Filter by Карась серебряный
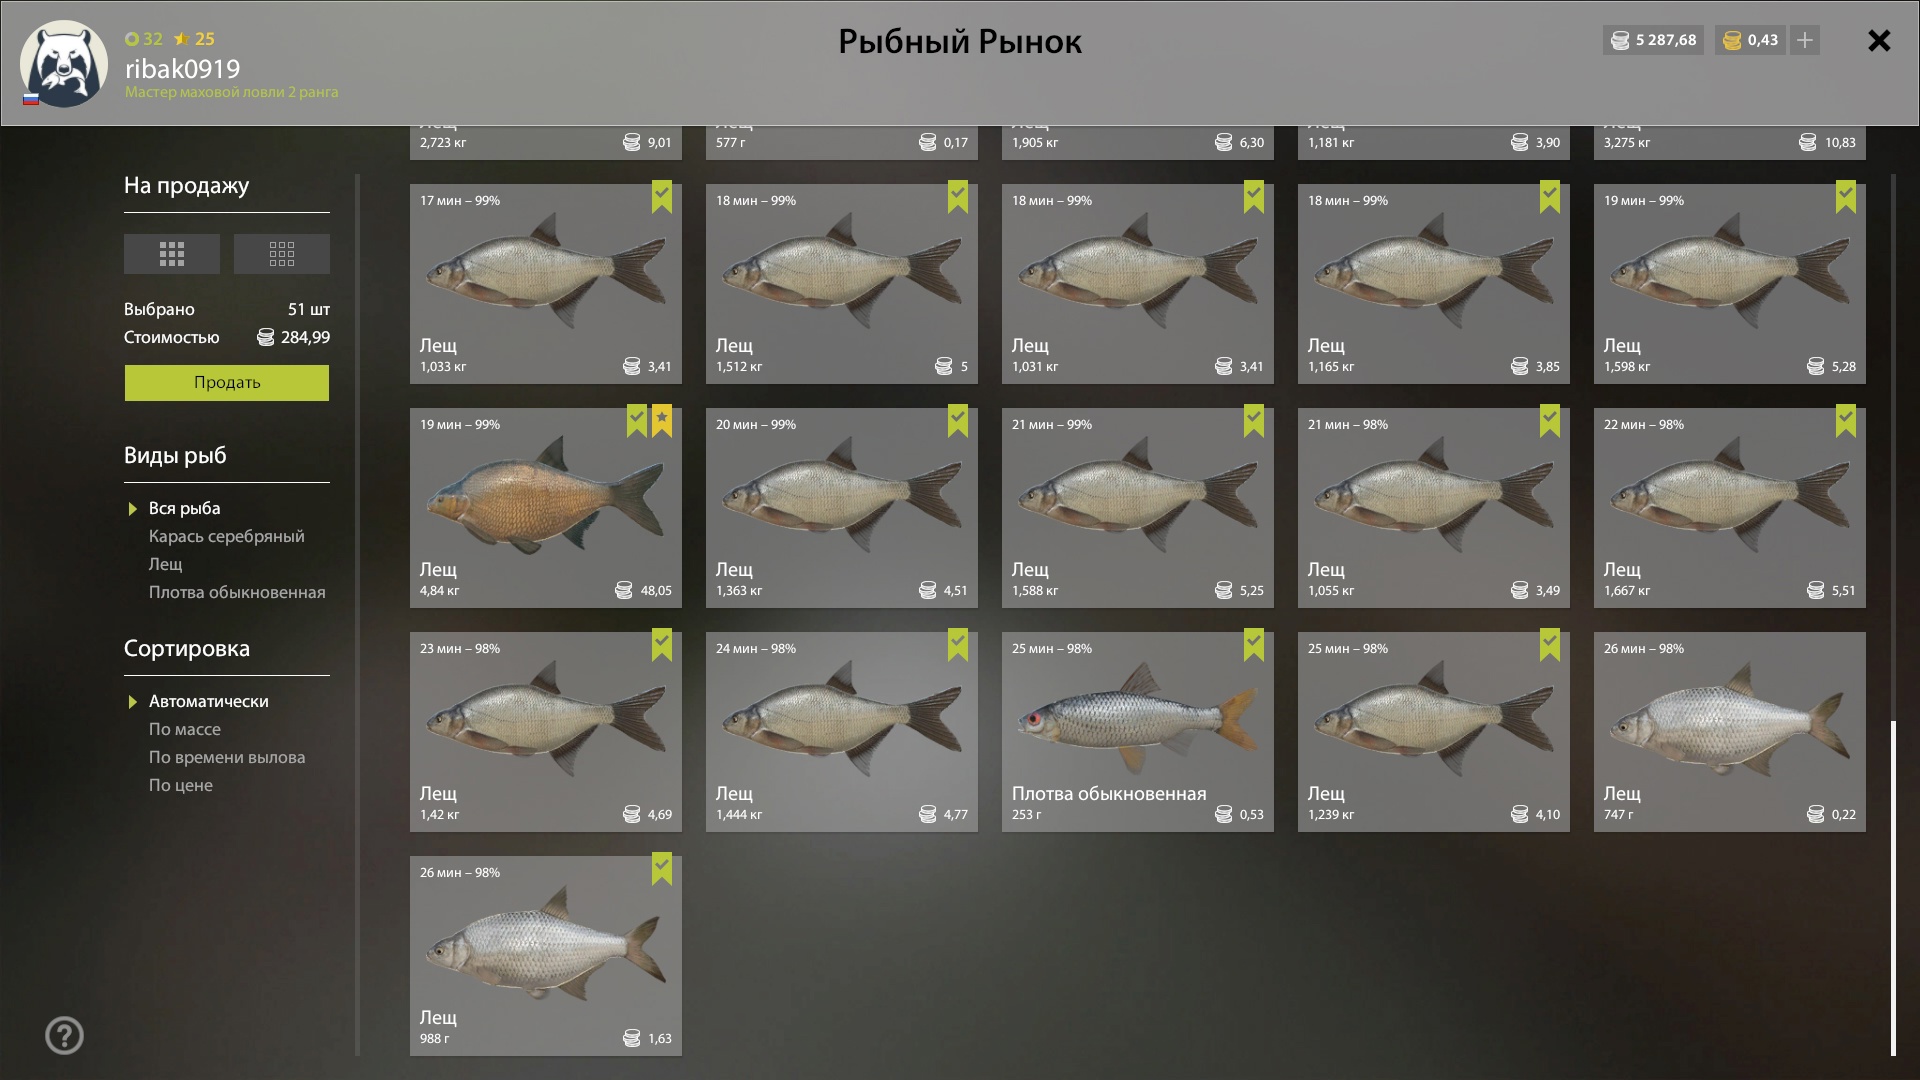This screenshot has height=1080, width=1920. (227, 536)
